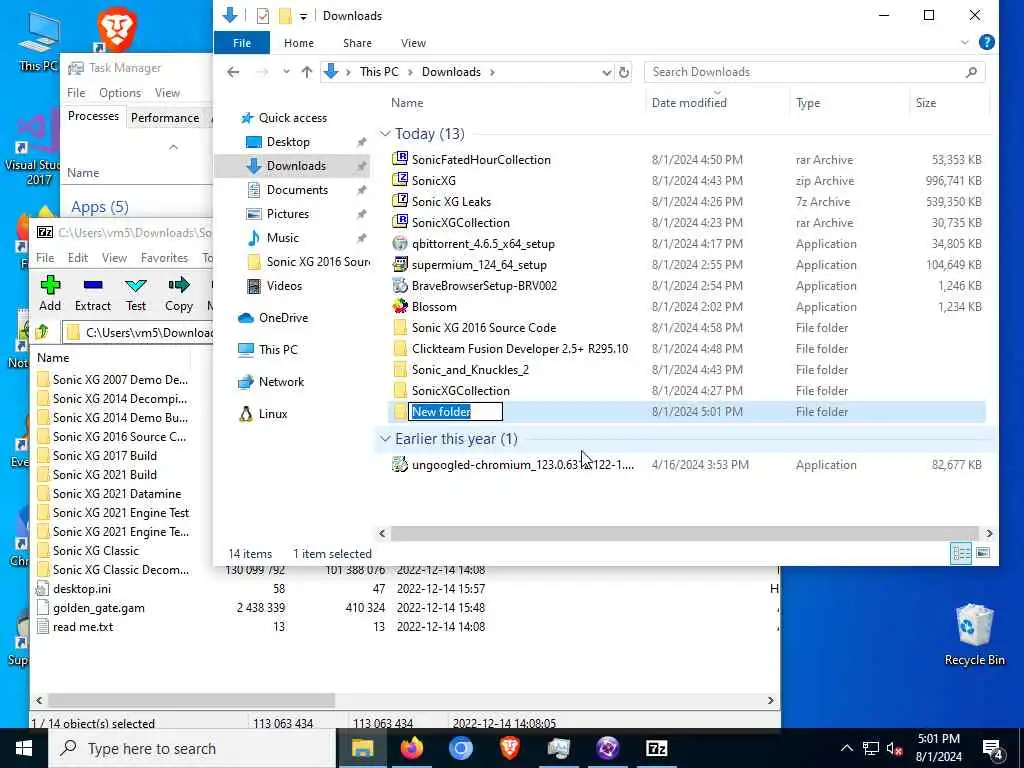Open the recent locations dropdown arrow
The image size is (1024, 768).
286,72
